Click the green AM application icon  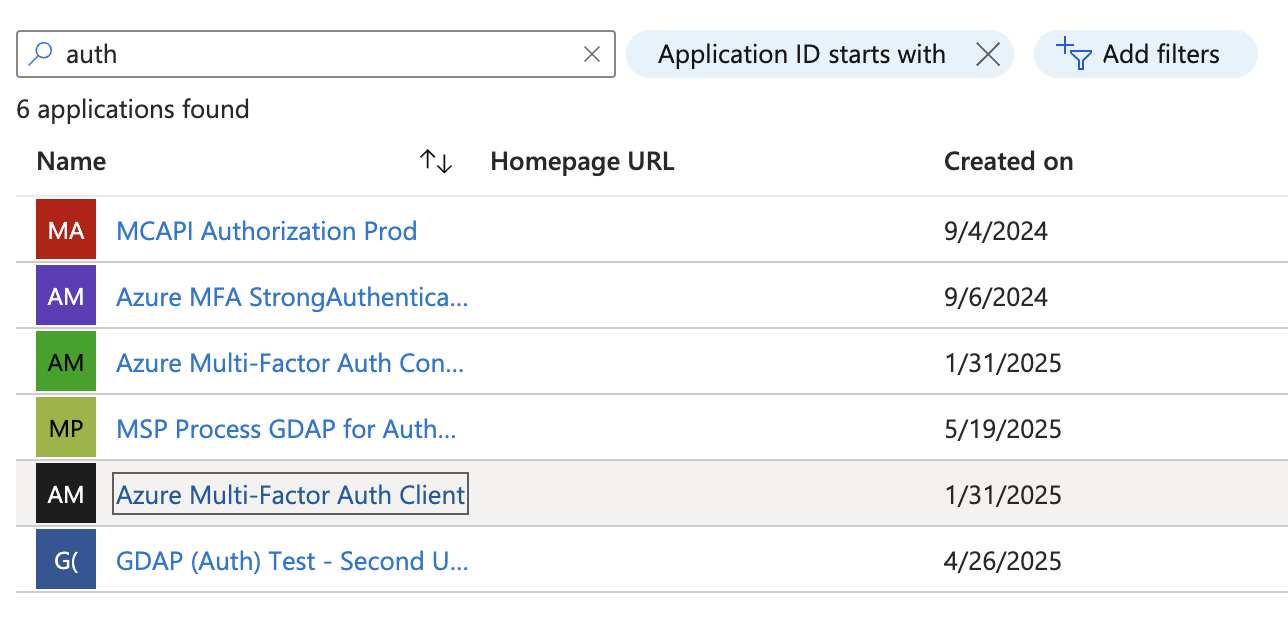[x=66, y=362]
